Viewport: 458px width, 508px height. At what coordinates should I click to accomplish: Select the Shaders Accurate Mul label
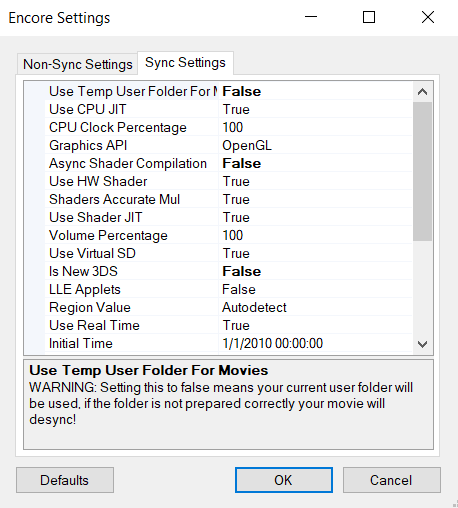click(x=114, y=199)
